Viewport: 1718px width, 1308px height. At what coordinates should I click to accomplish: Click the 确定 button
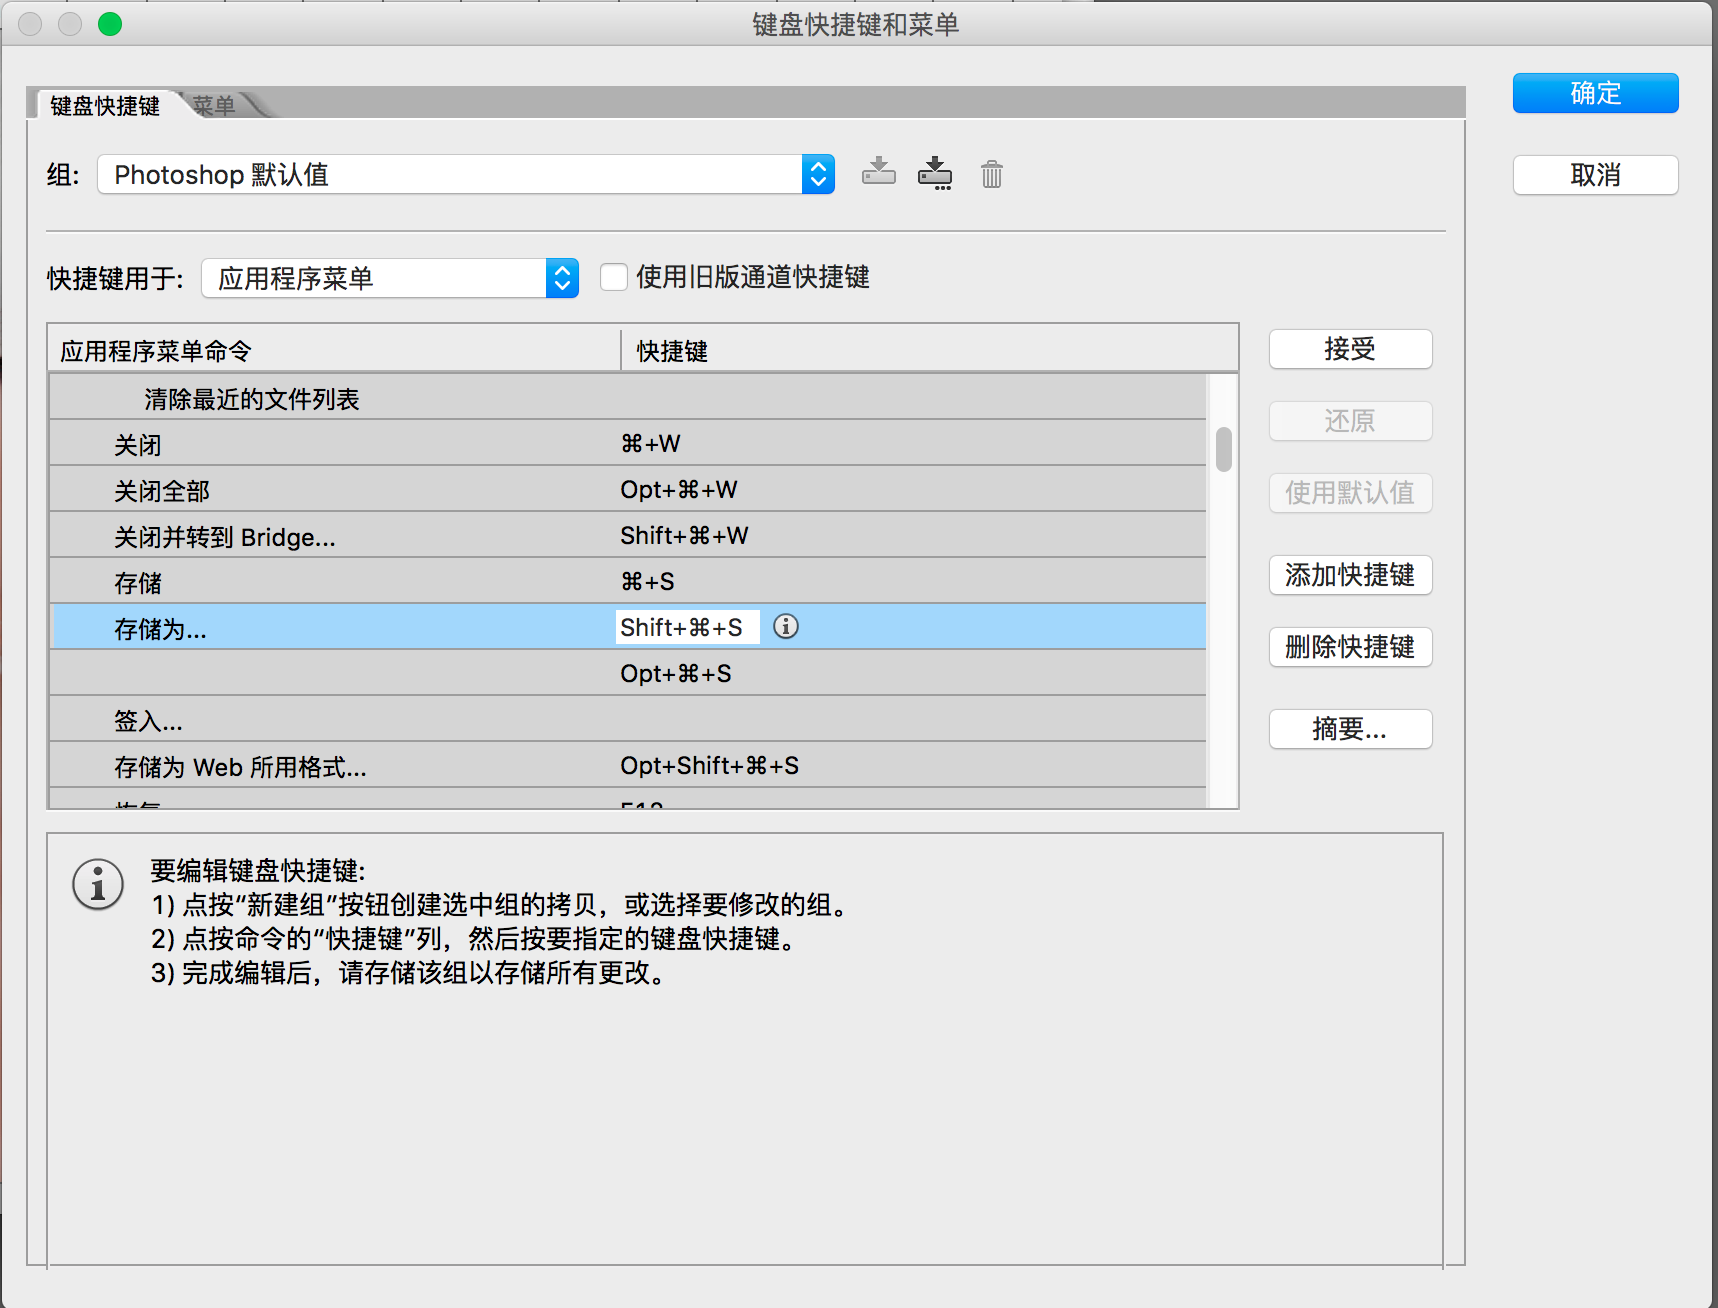[x=1595, y=93]
